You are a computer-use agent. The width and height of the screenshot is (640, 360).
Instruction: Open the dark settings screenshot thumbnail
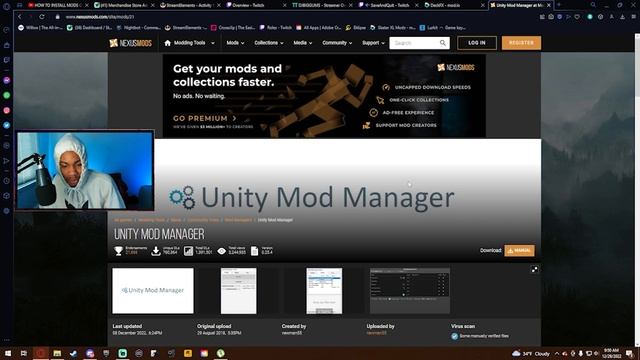coord(410,291)
